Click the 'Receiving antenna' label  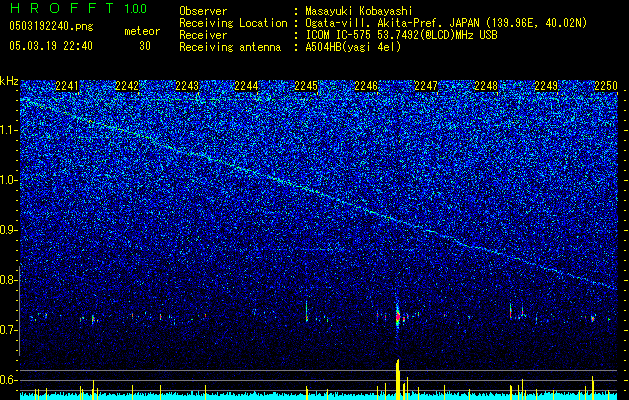pos(230,47)
